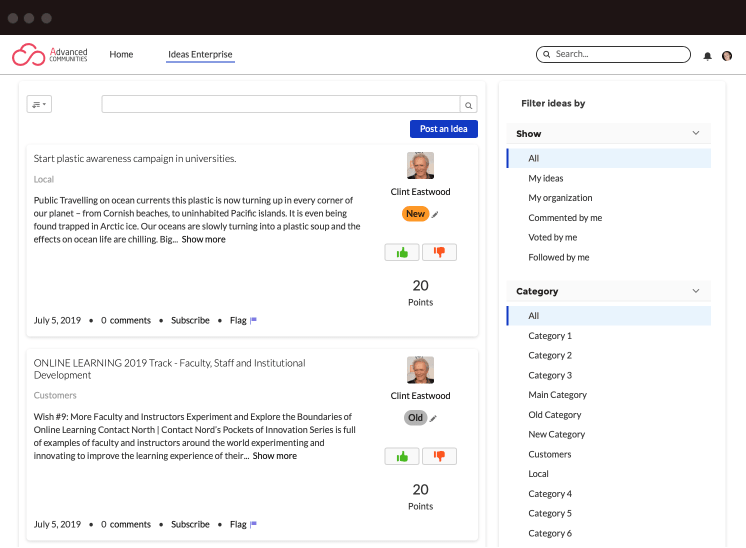Downvote the ONLINE LEARNING 2019 Track idea
Screen dimensions: 746x548
[x=439, y=456]
